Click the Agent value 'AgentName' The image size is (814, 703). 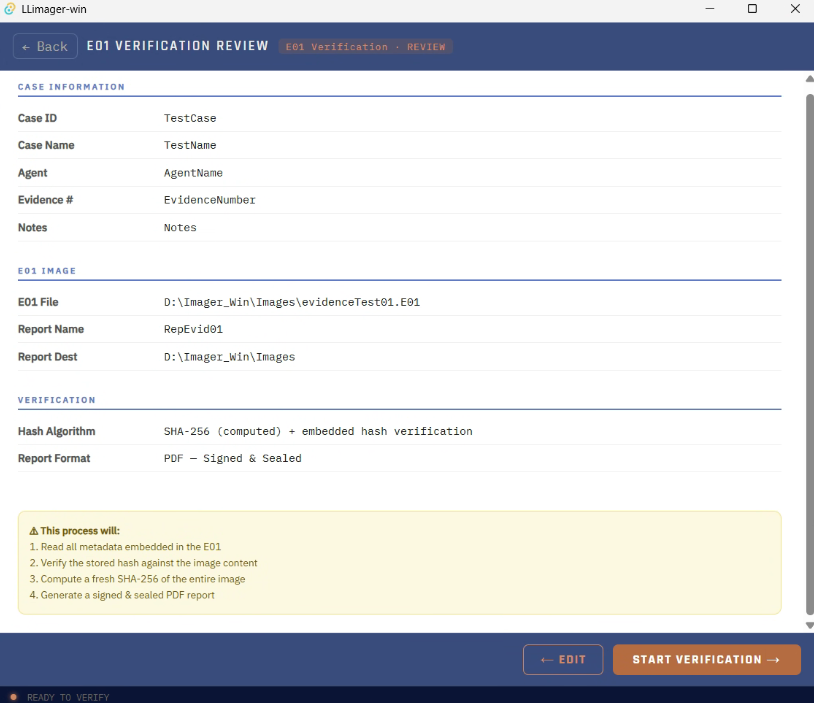[x=193, y=173]
